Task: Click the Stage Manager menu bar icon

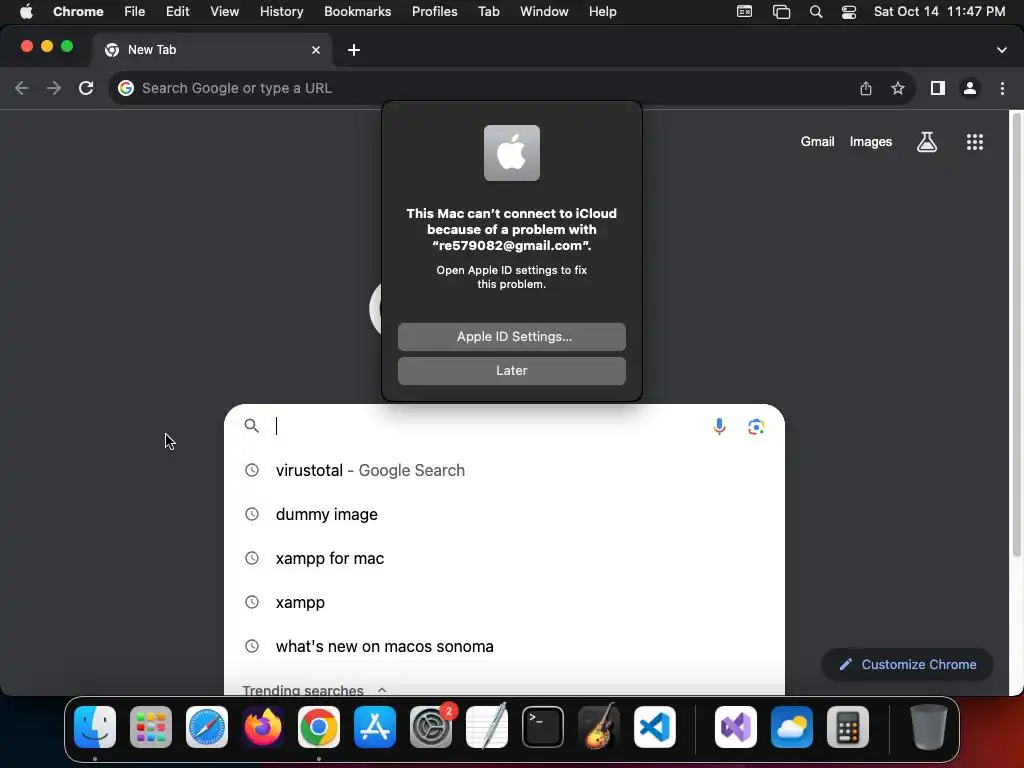Action: click(781, 12)
